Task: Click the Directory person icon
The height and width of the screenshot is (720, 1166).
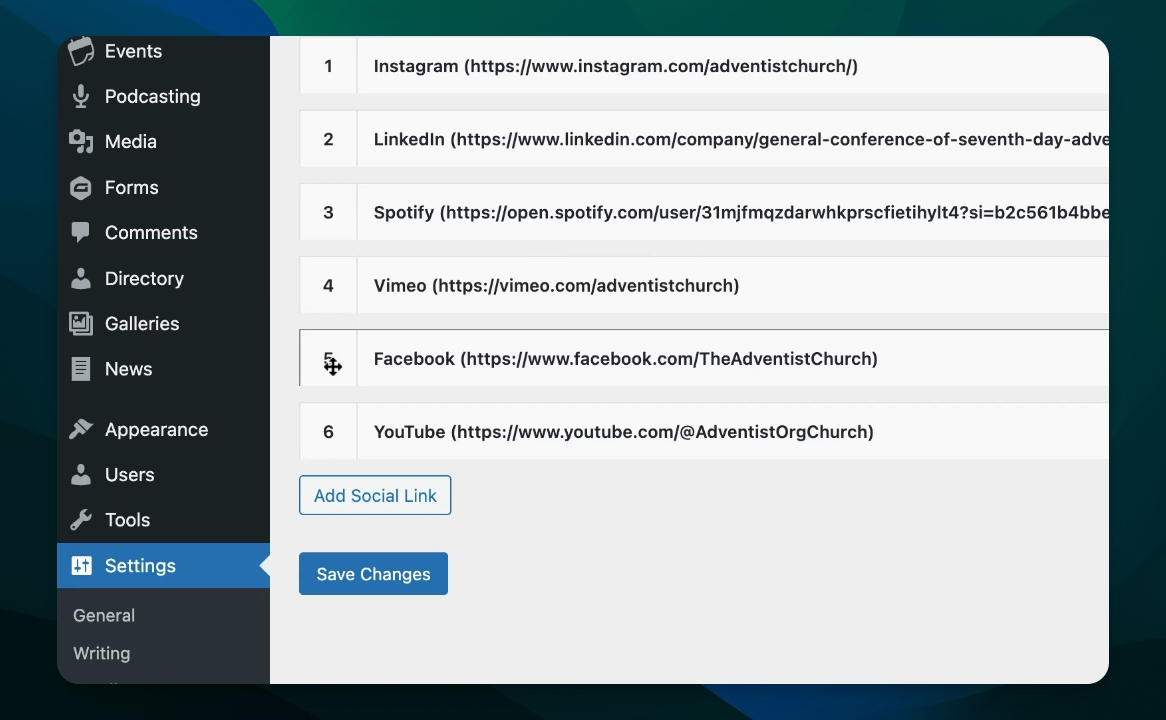Action: (x=81, y=278)
